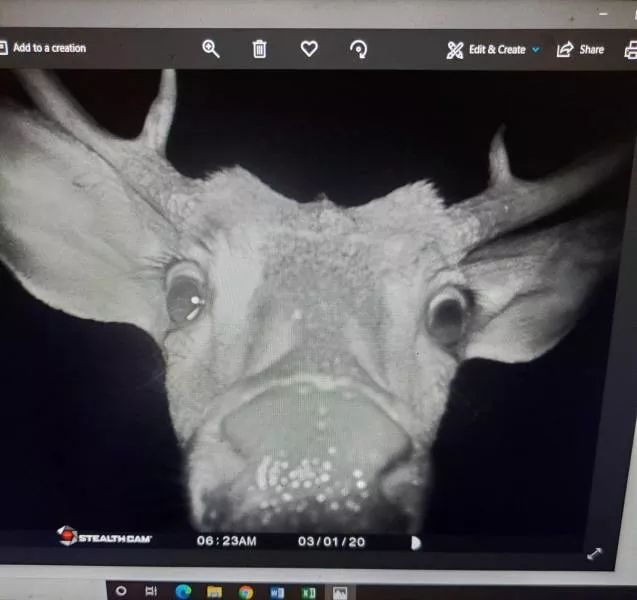The width and height of the screenshot is (637, 600).
Task: Open Cortana search circle on taskbar
Action: point(122,591)
